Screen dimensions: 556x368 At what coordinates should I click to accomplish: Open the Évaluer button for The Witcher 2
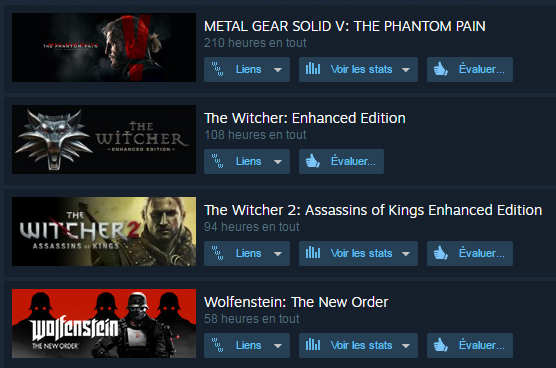[x=470, y=253]
